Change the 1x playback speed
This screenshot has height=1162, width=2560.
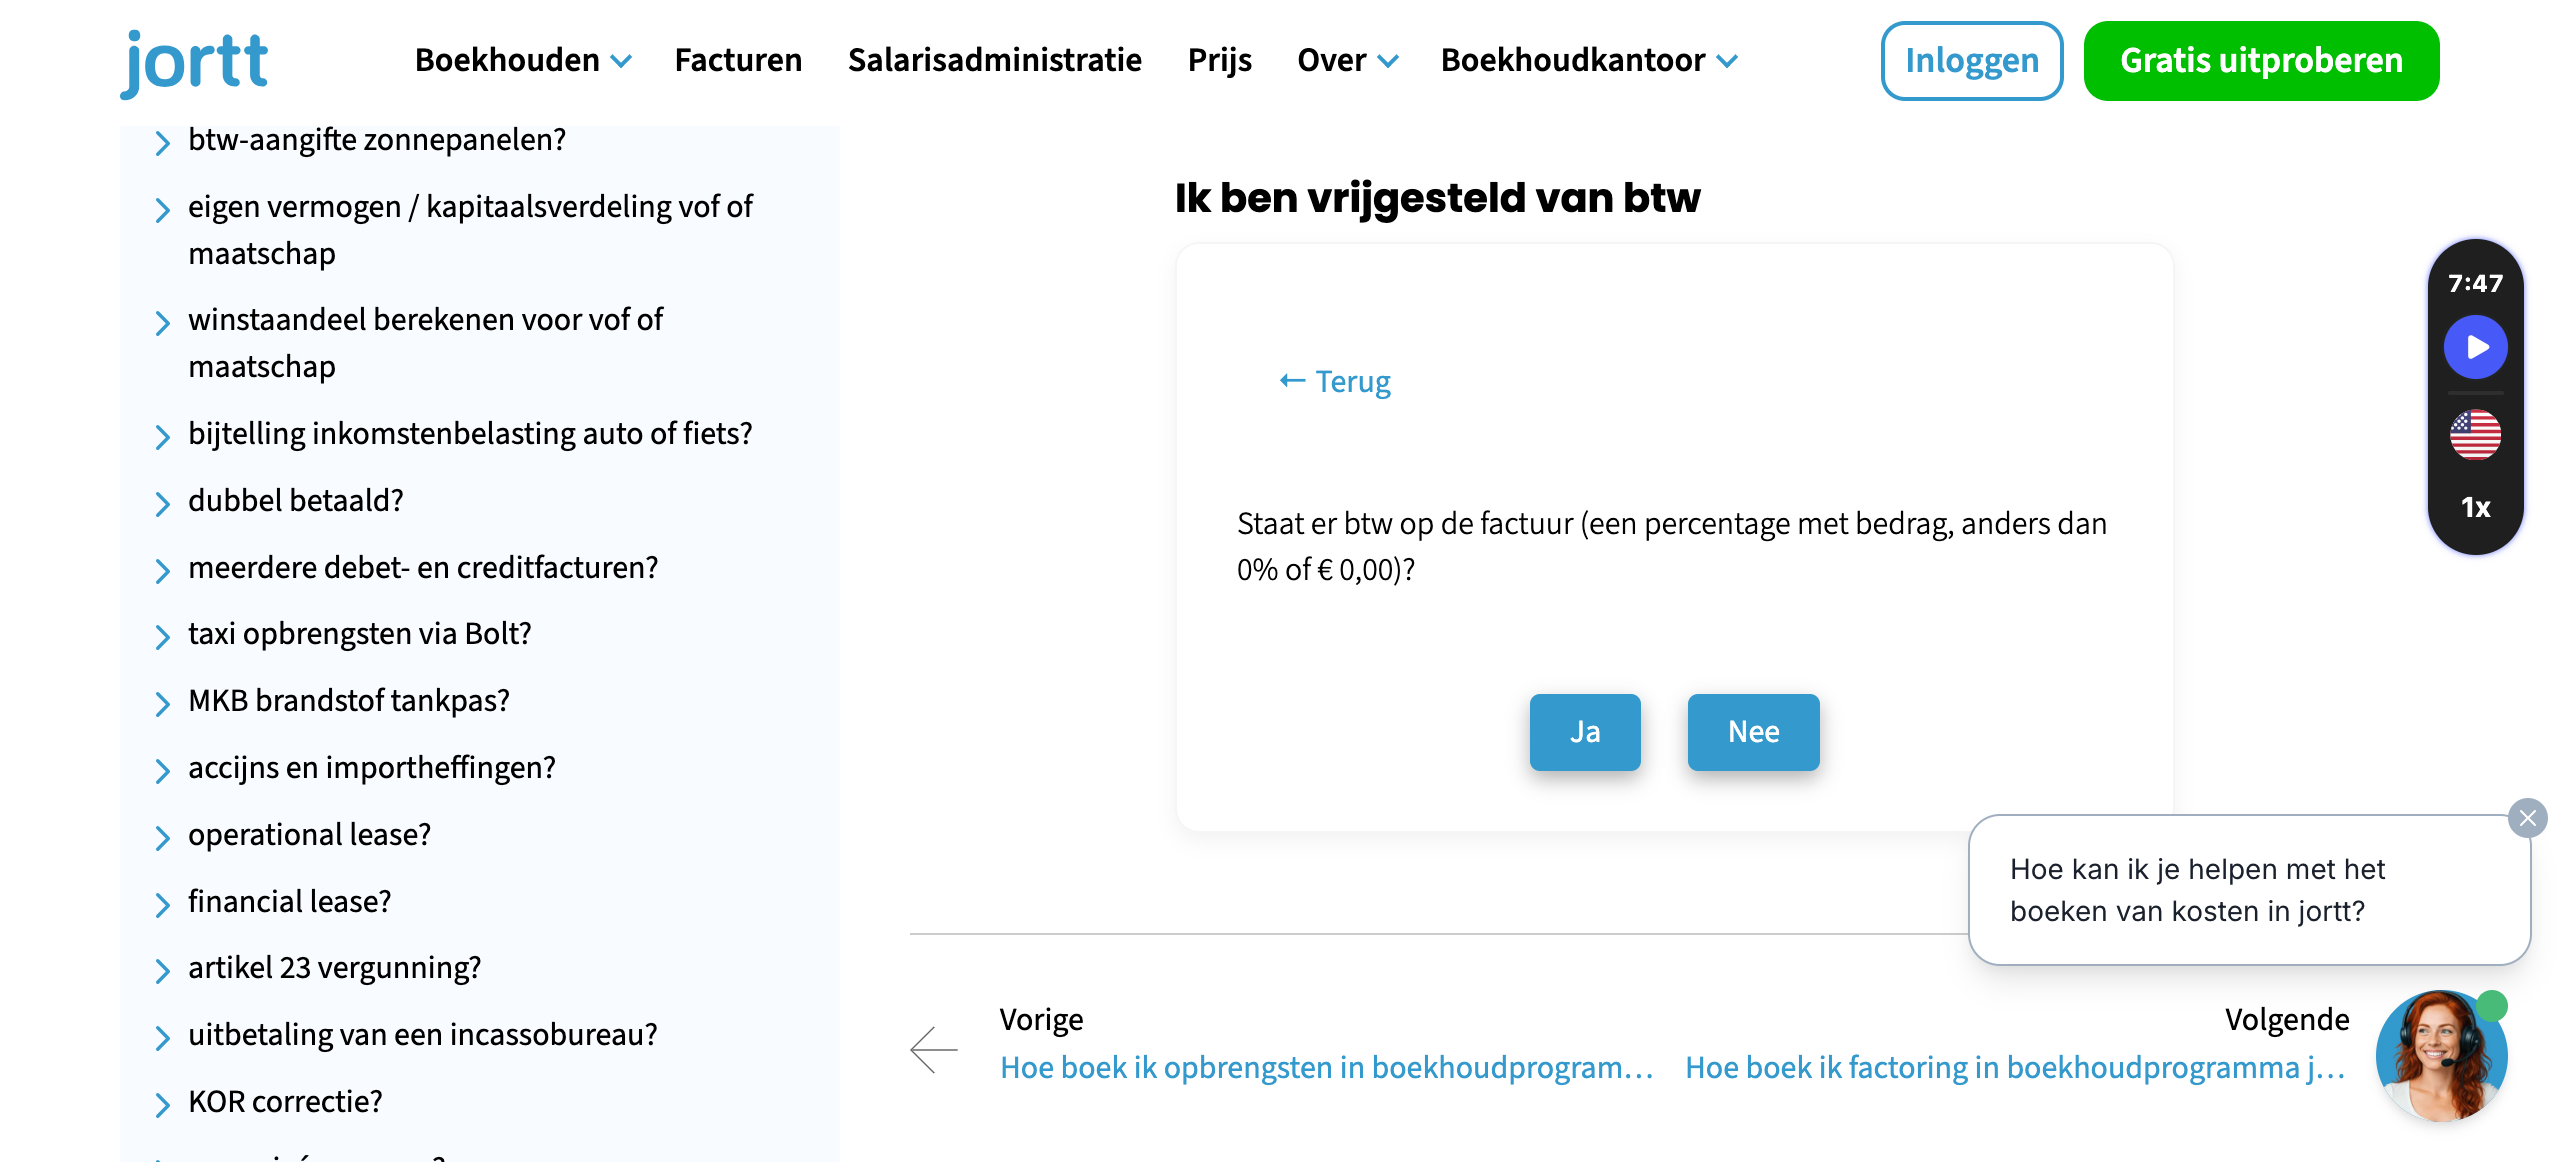pyautogui.click(x=2475, y=507)
